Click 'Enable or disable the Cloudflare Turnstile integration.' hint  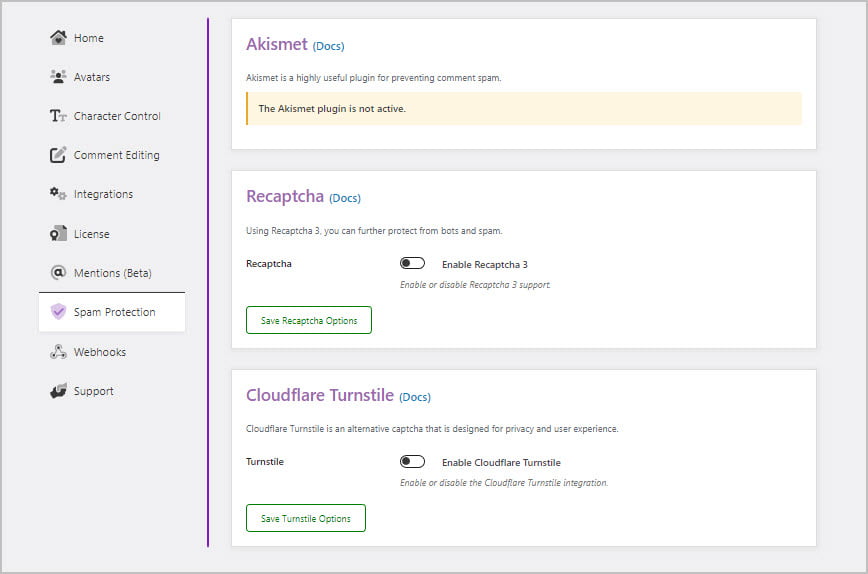coord(504,483)
